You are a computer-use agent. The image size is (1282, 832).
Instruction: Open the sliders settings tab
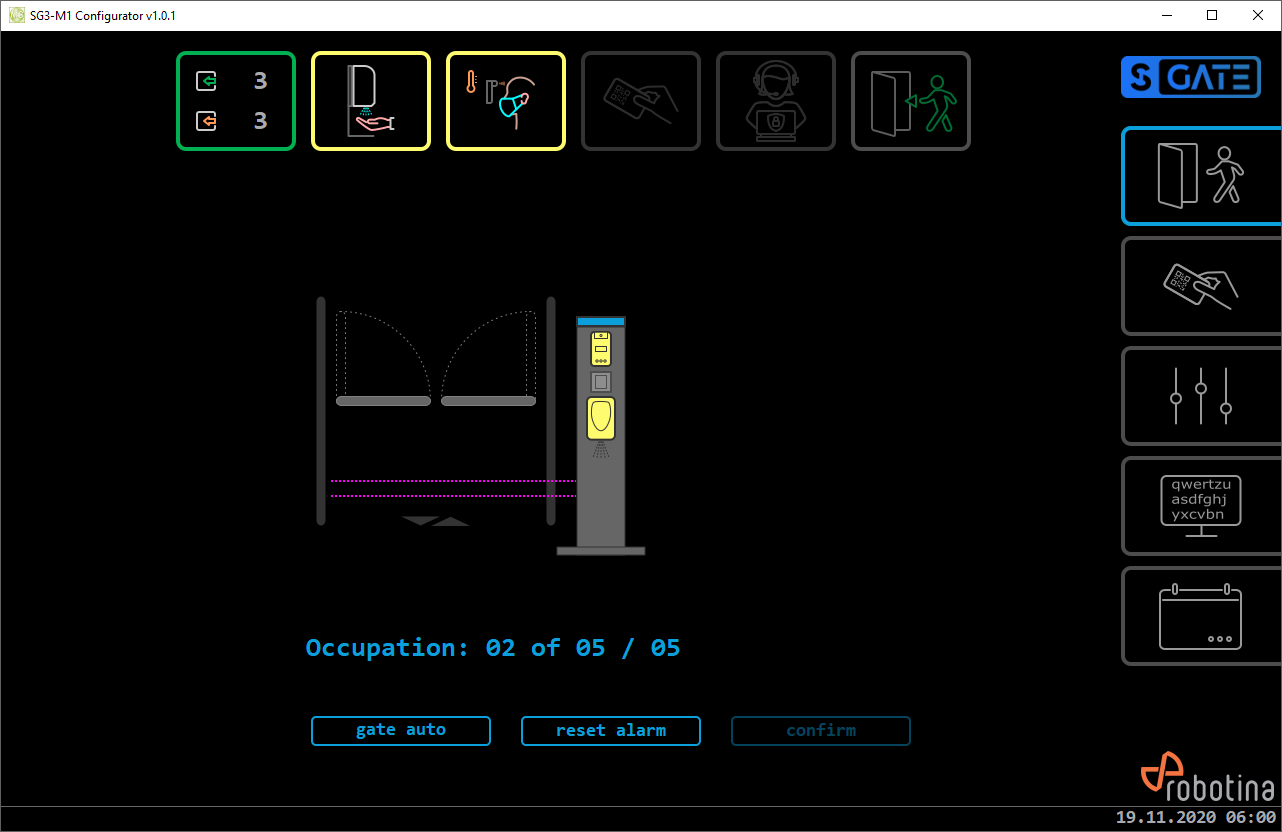pyautogui.click(x=1200, y=396)
